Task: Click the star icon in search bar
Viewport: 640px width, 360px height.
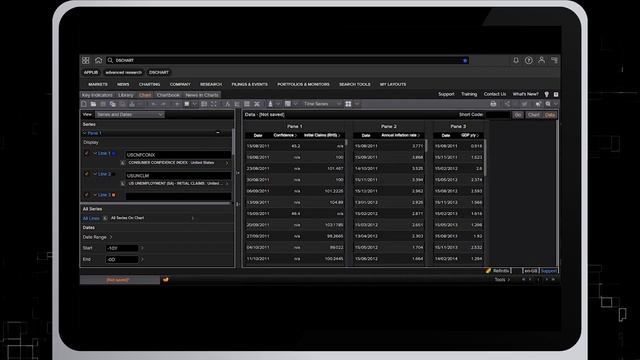Action: (465, 60)
